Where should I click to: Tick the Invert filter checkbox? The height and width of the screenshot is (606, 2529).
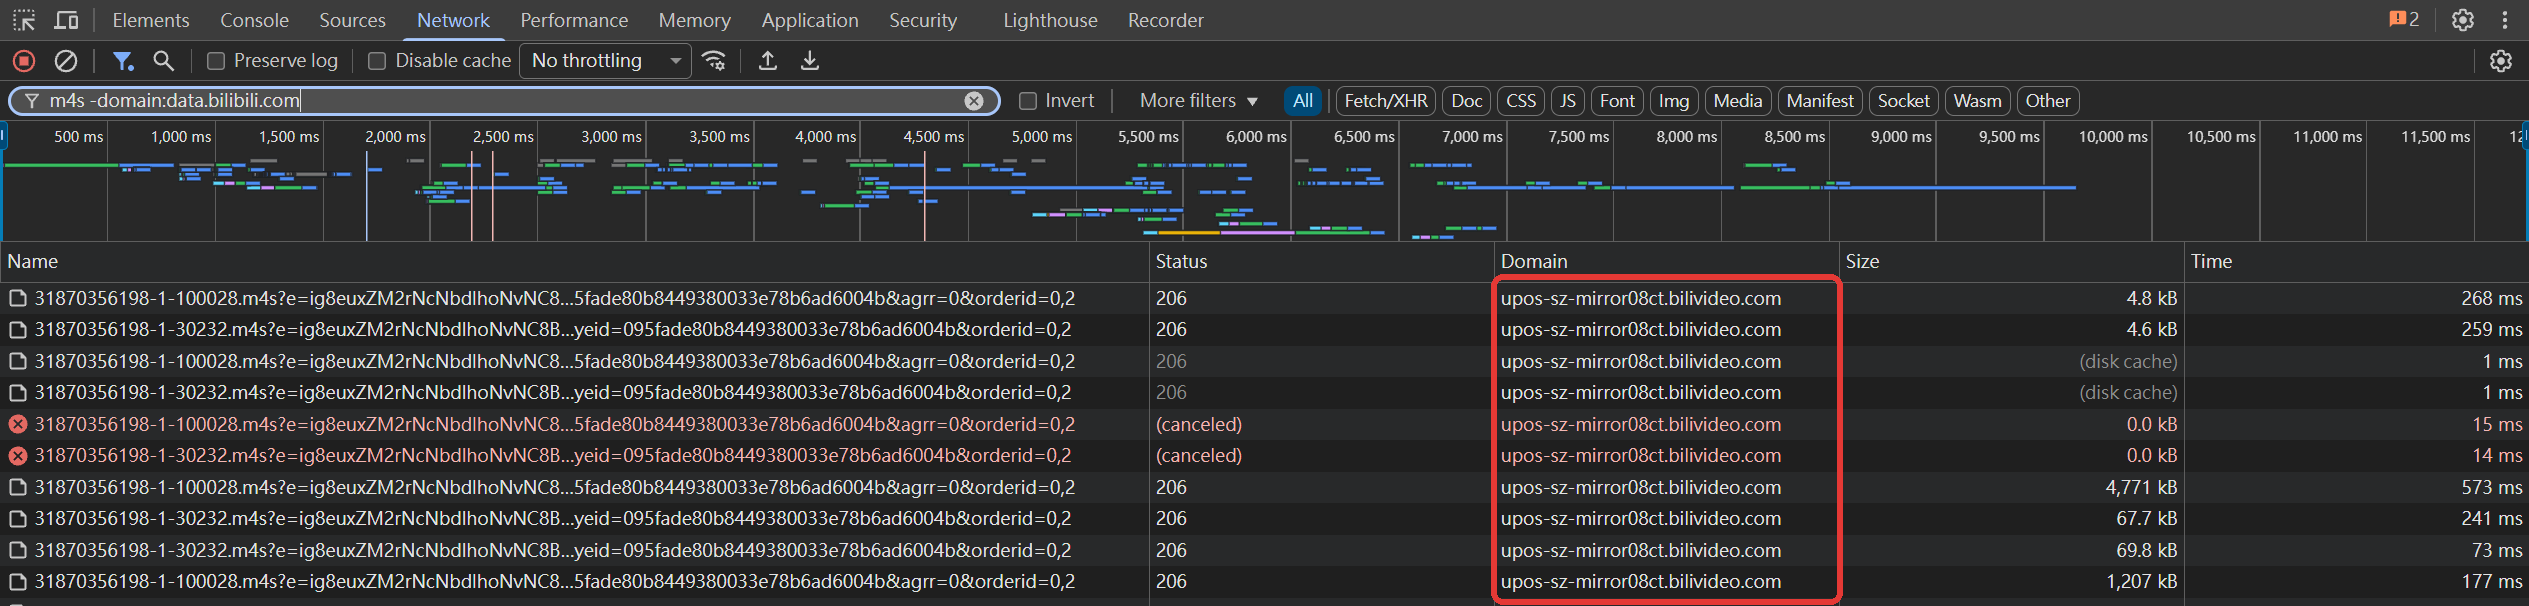click(1027, 101)
